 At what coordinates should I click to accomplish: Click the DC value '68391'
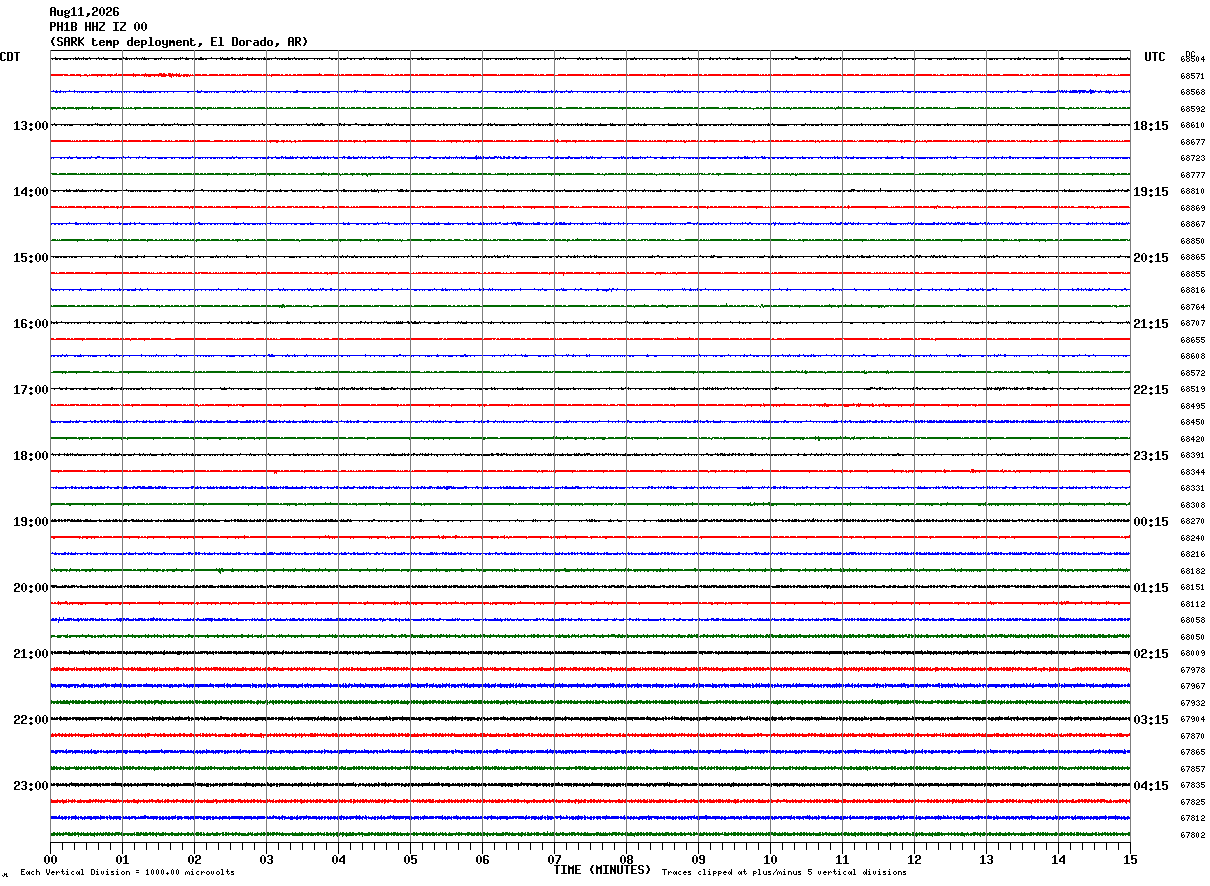(1193, 456)
